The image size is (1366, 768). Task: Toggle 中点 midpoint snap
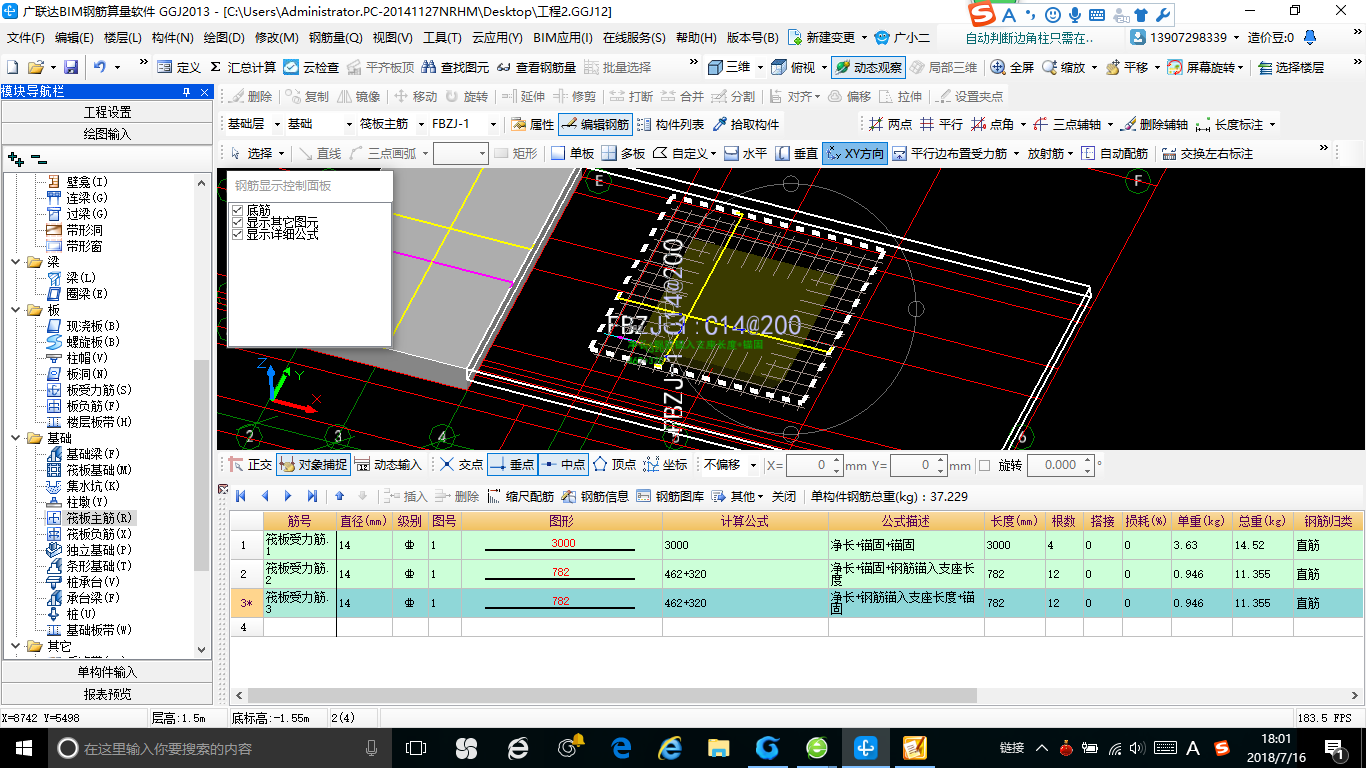pos(563,465)
